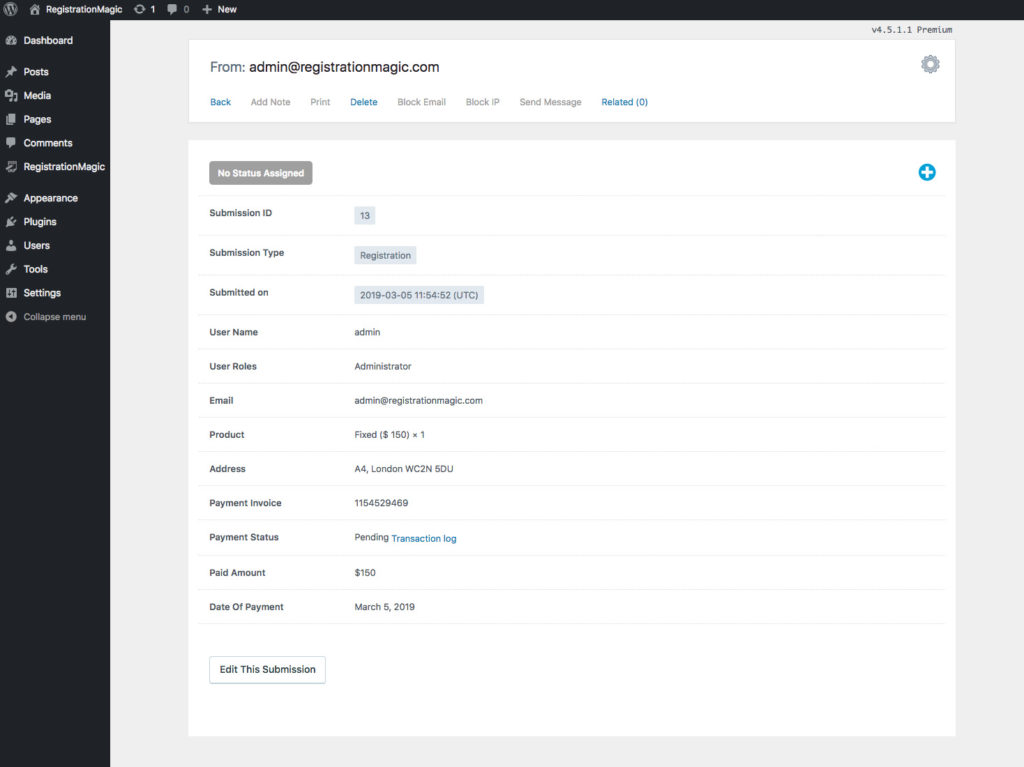Click the Back link
This screenshot has height=767, width=1024.
220,102
